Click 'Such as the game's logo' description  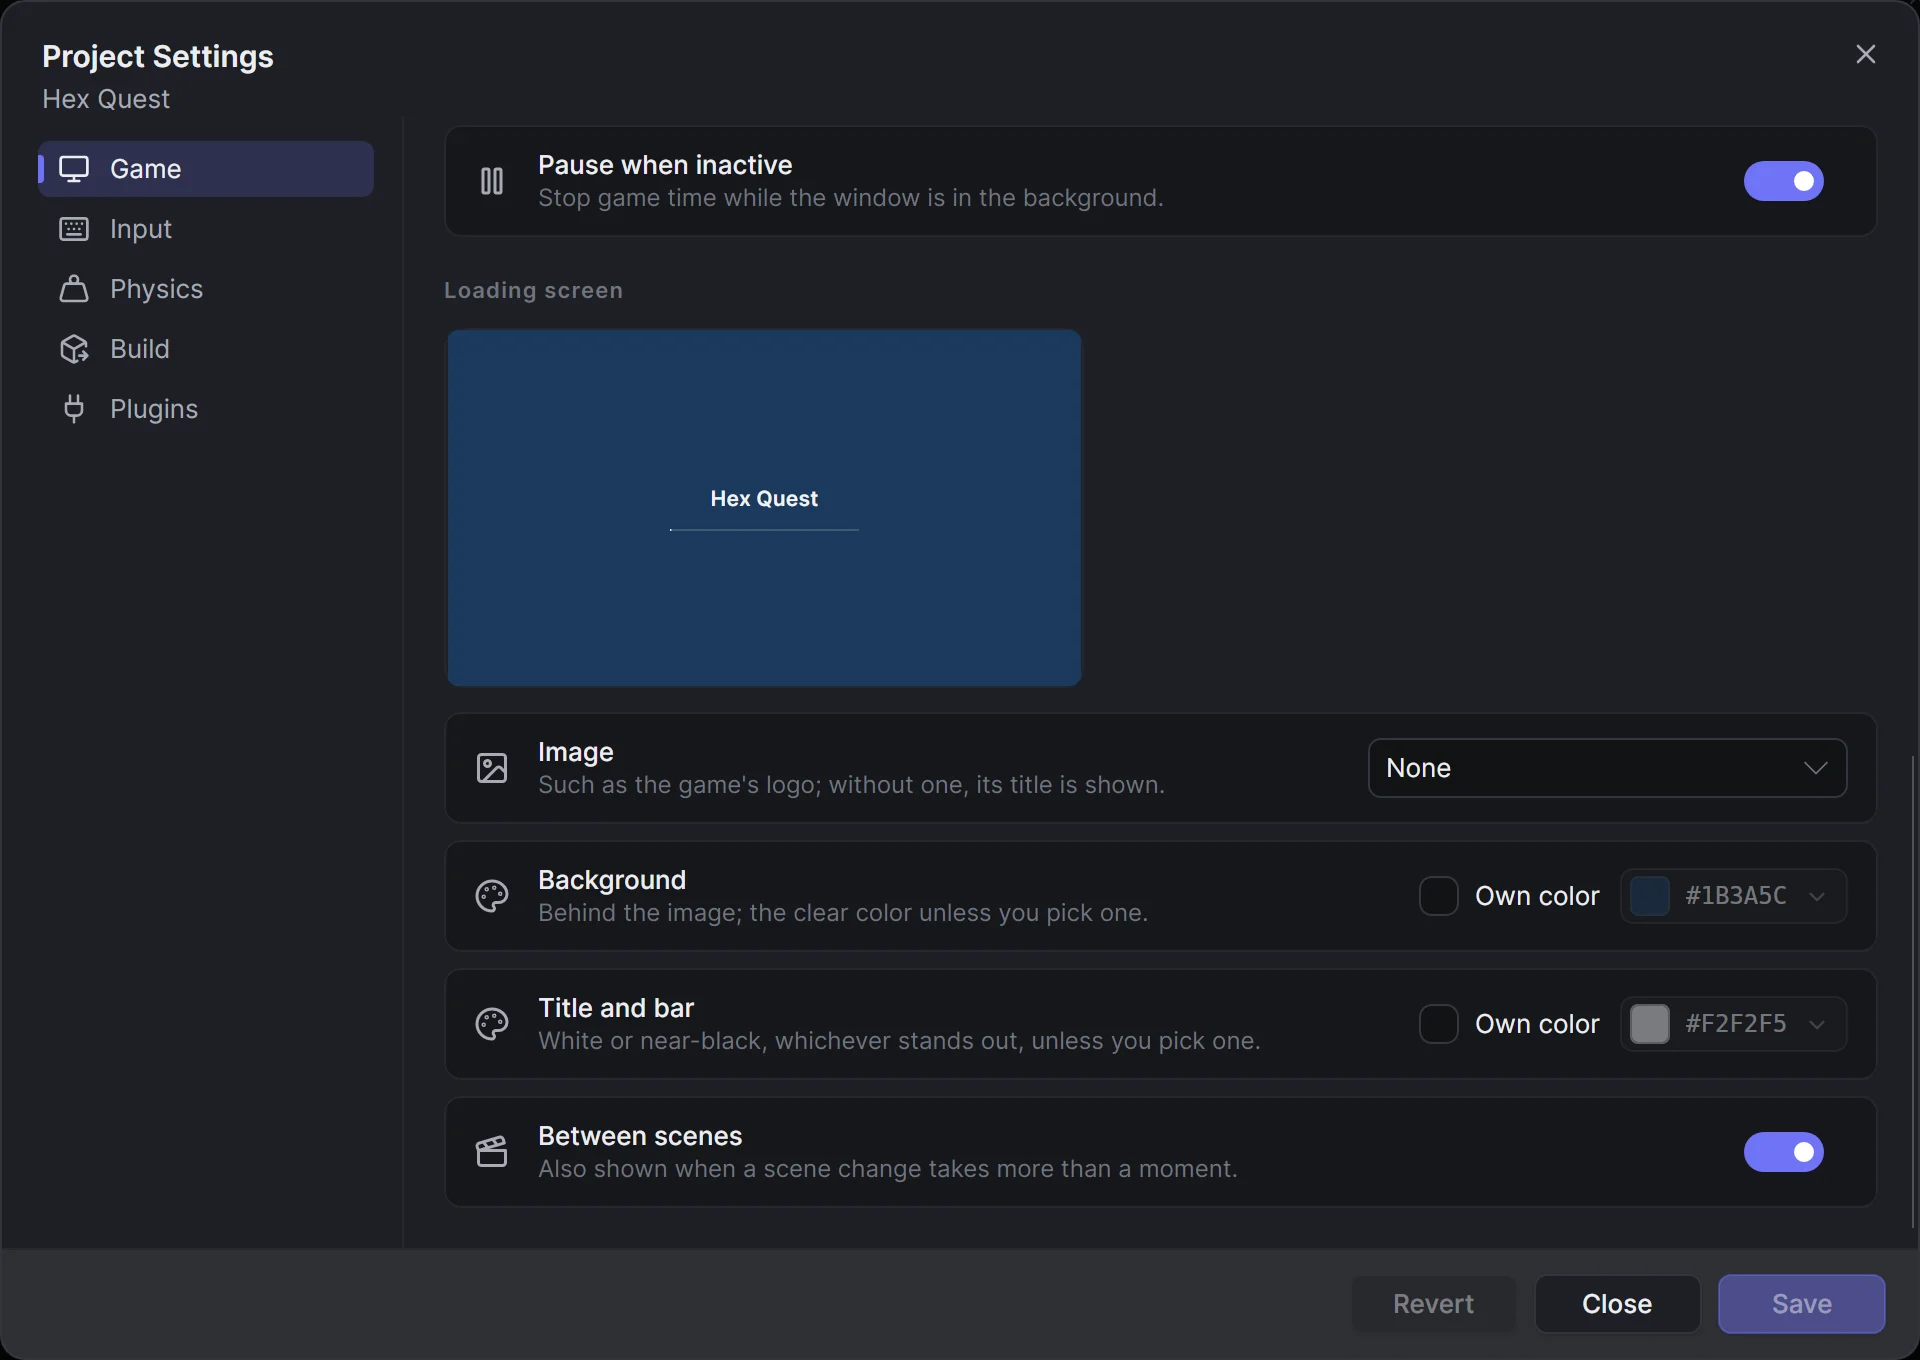click(x=852, y=785)
